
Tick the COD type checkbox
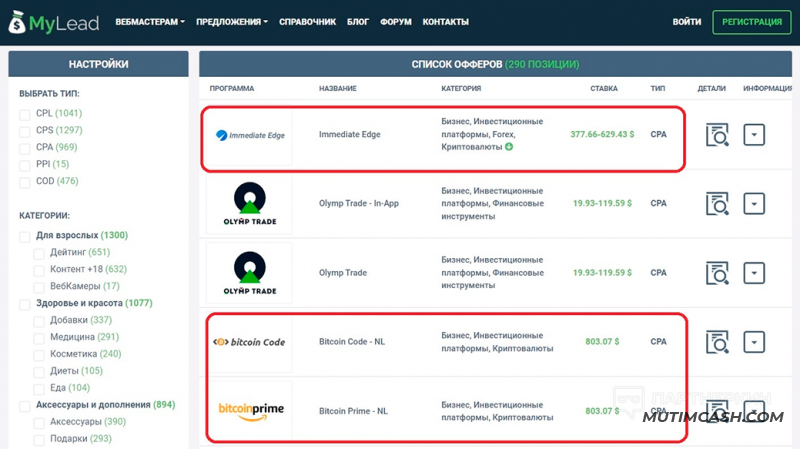tap(24, 182)
